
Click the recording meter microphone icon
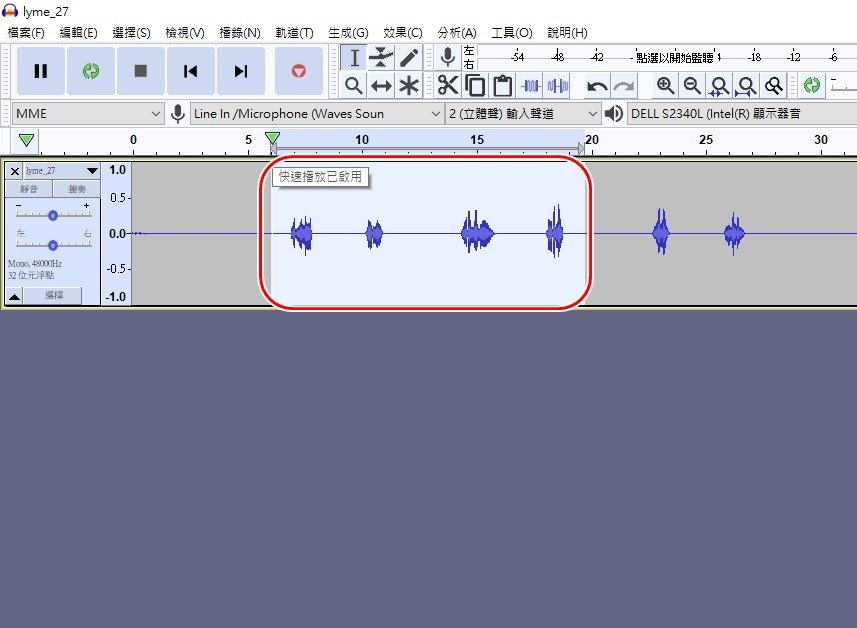(448, 57)
